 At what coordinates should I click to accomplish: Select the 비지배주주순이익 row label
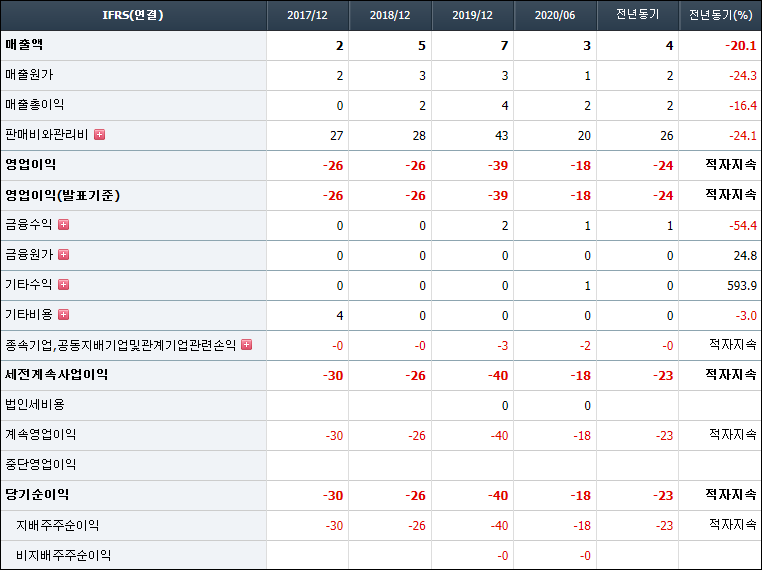(x=64, y=555)
